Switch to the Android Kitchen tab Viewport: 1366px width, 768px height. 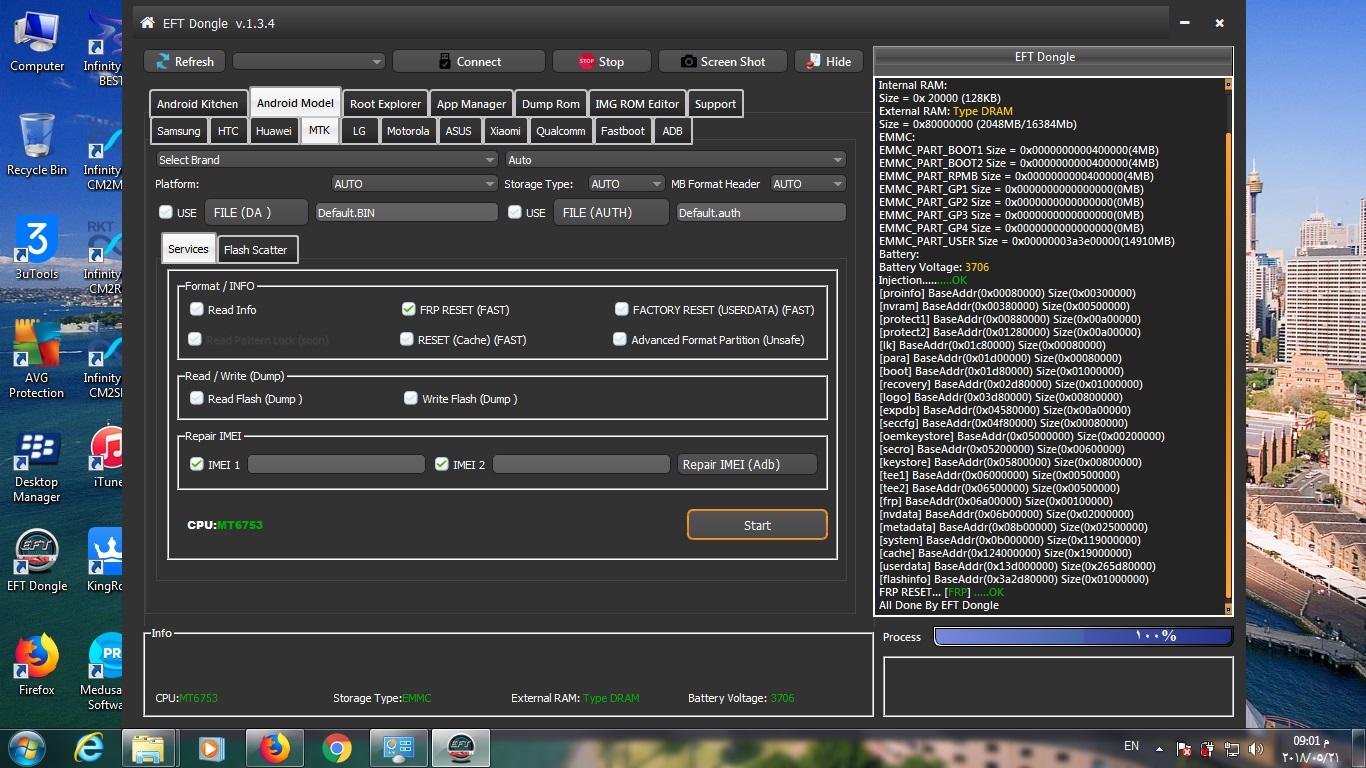click(x=198, y=104)
